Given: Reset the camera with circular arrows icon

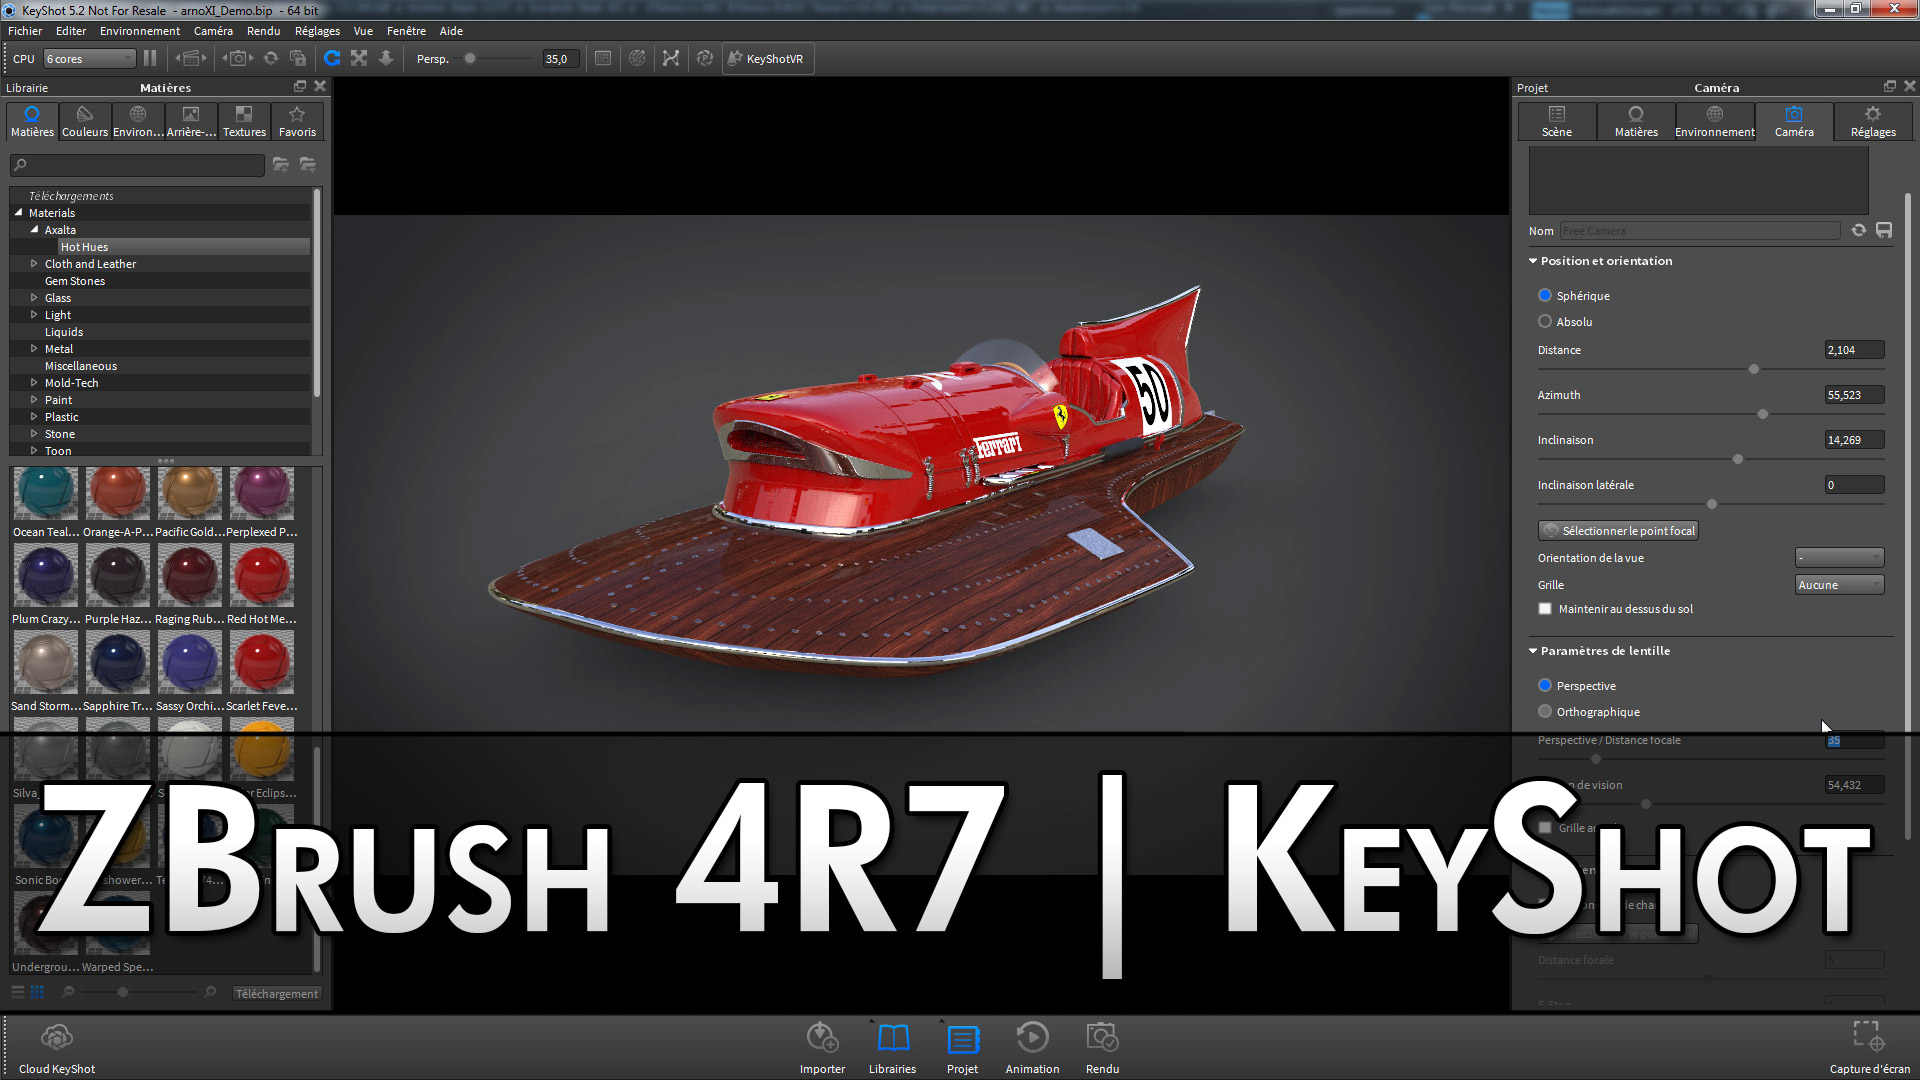Looking at the screenshot, I should [x=270, y=58].
